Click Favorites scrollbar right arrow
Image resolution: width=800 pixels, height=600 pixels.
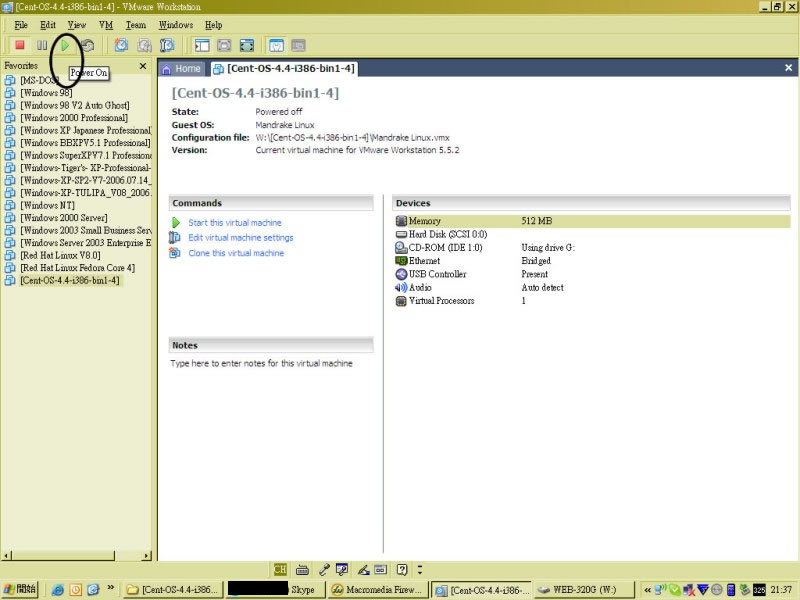147,556
